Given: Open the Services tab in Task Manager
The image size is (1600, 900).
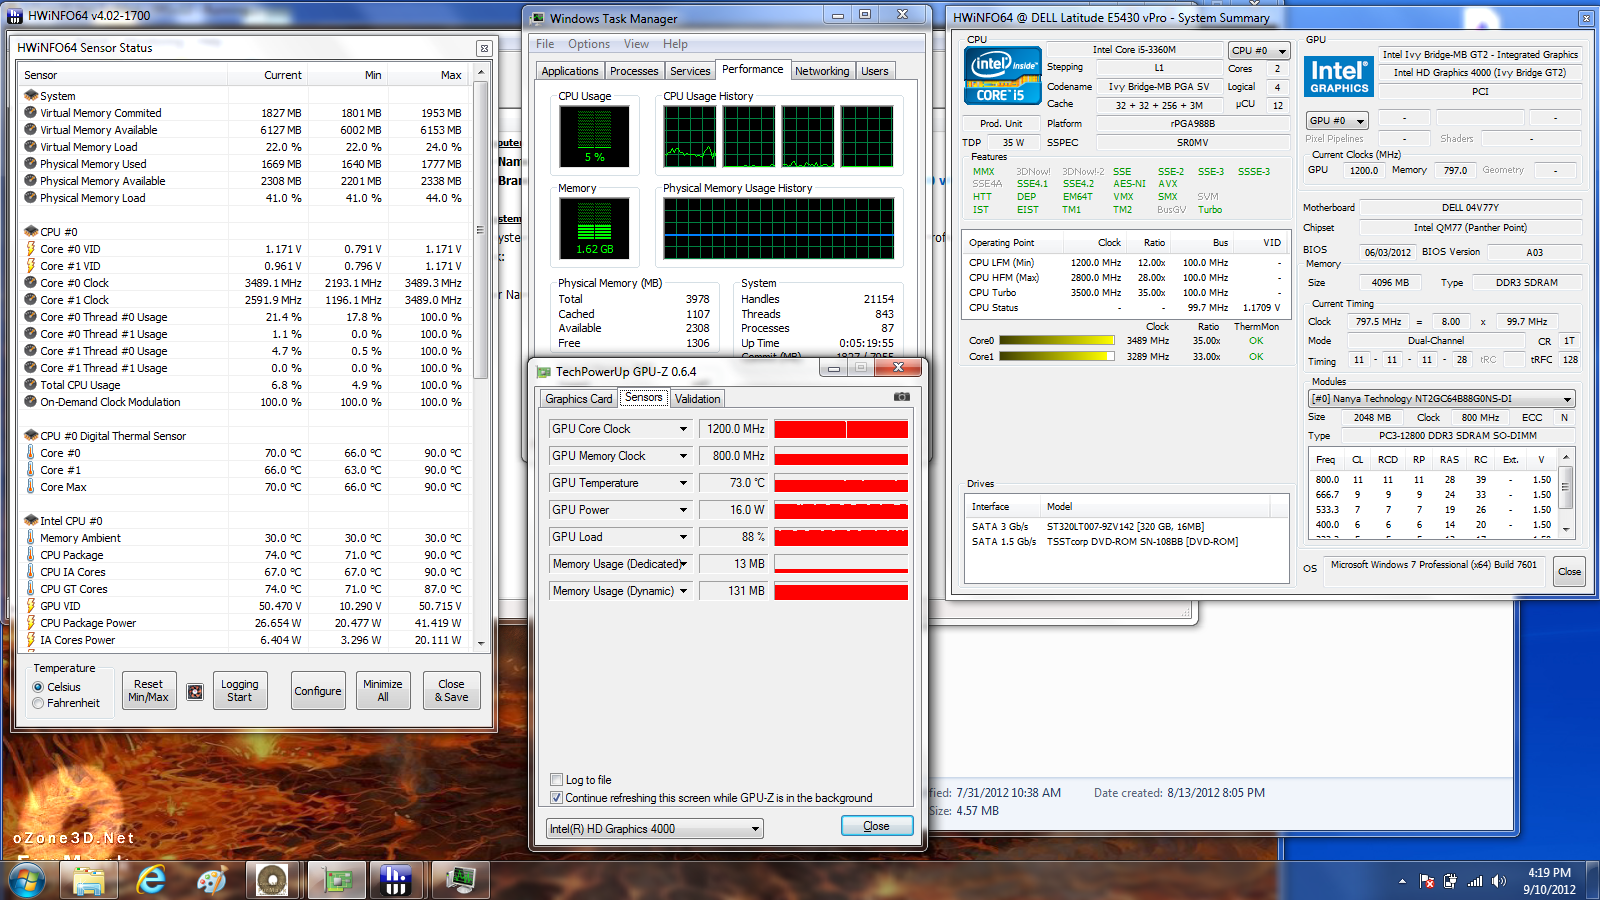Looking at the screenshot, I should coord(690,71).
